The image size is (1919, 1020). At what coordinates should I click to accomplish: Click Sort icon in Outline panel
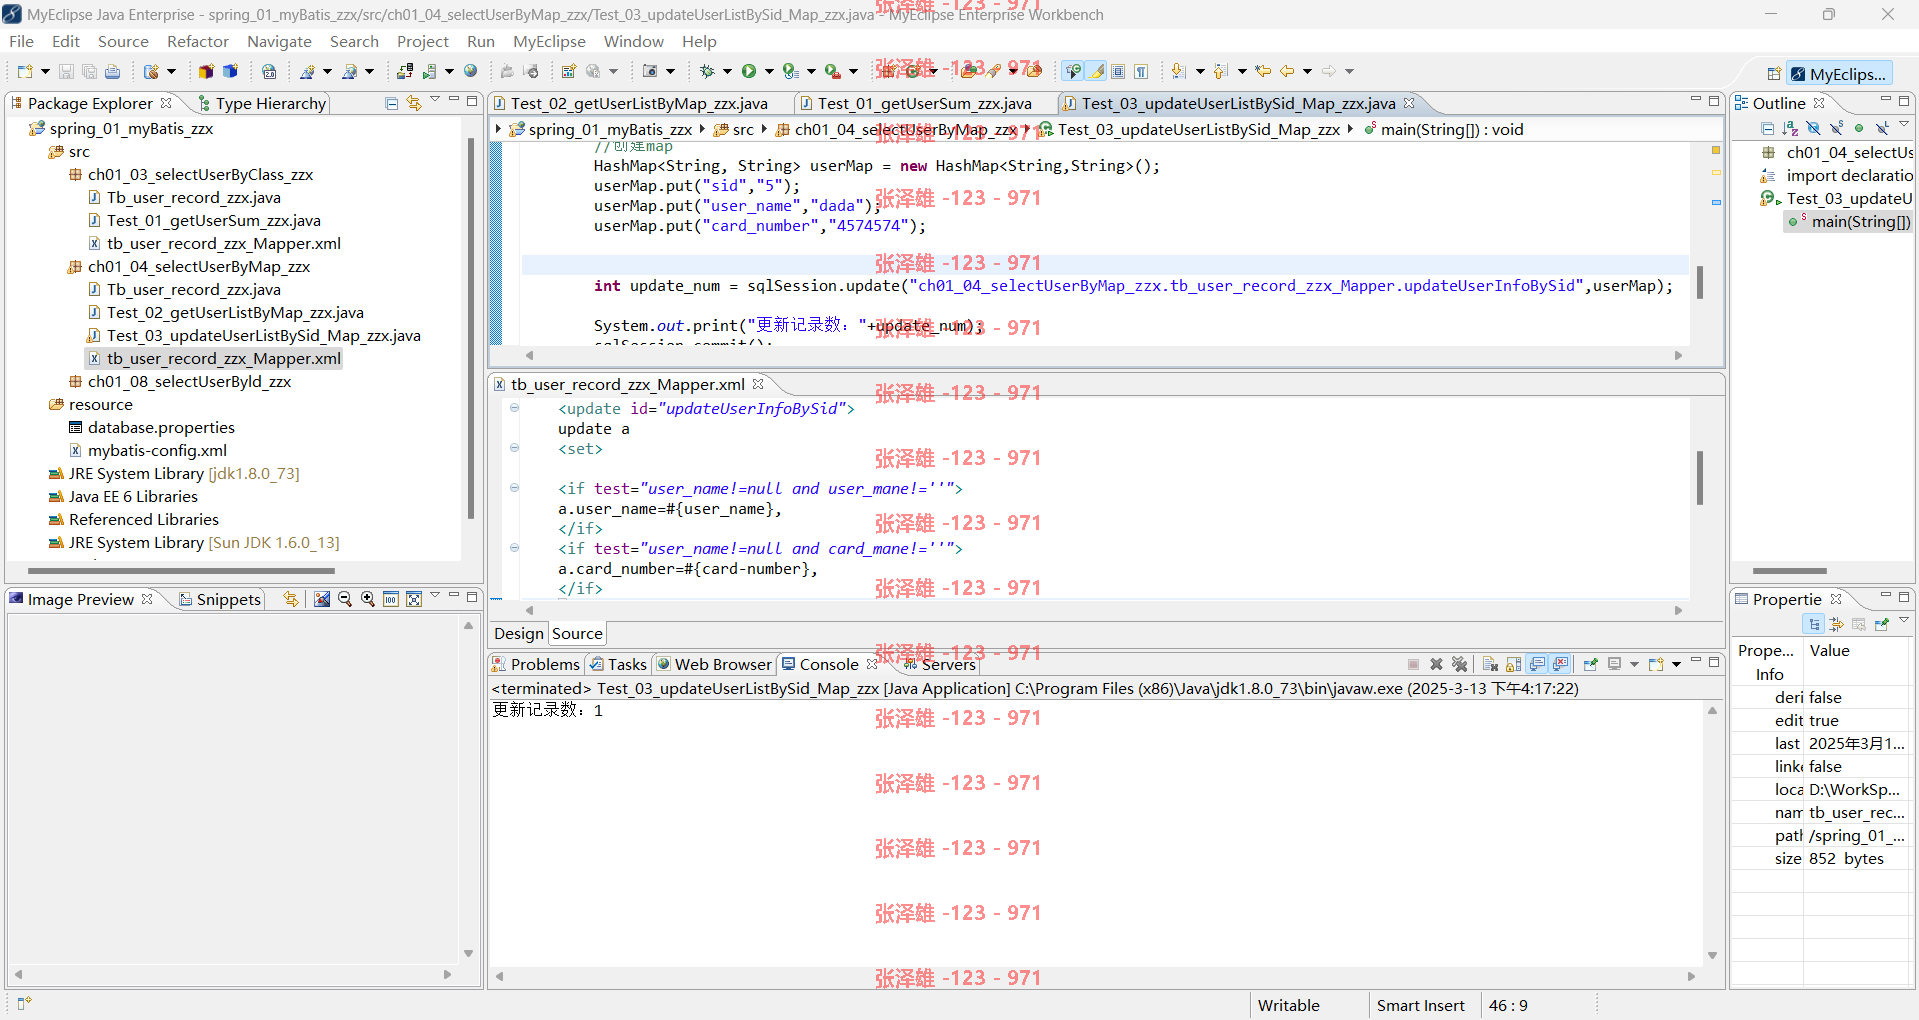tap(1789, 128)
